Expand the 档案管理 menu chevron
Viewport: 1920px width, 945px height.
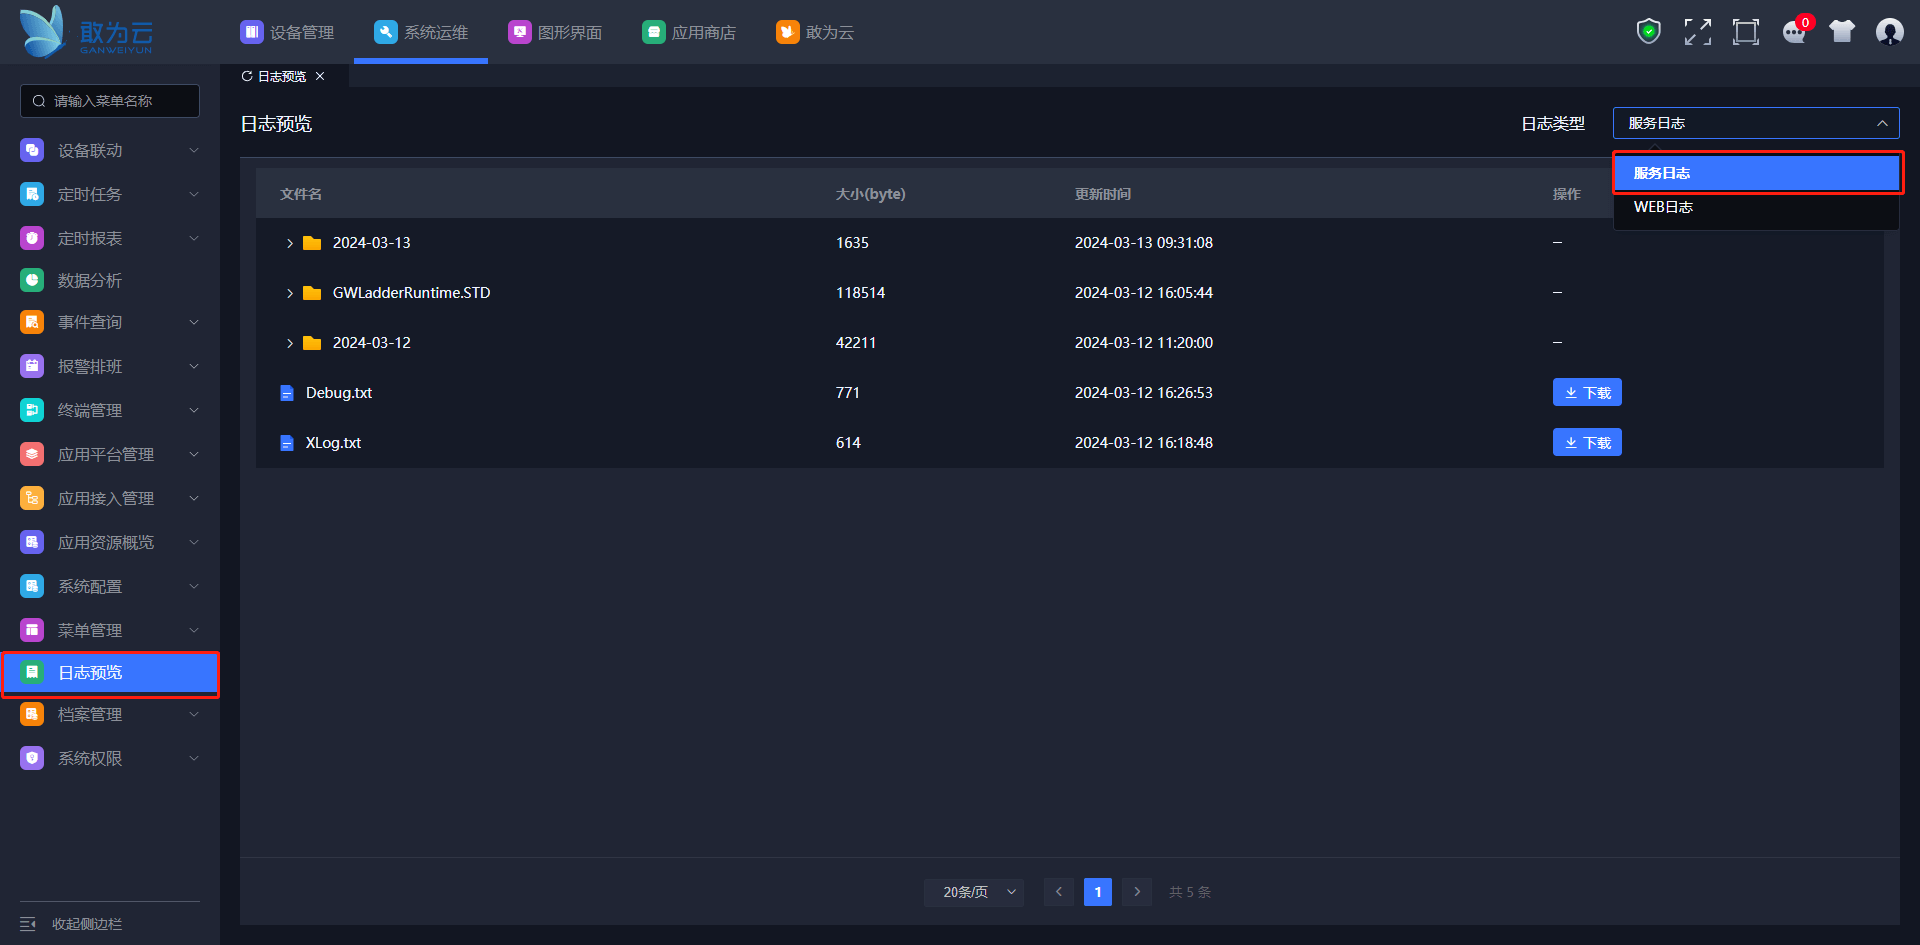click(194, 714)
